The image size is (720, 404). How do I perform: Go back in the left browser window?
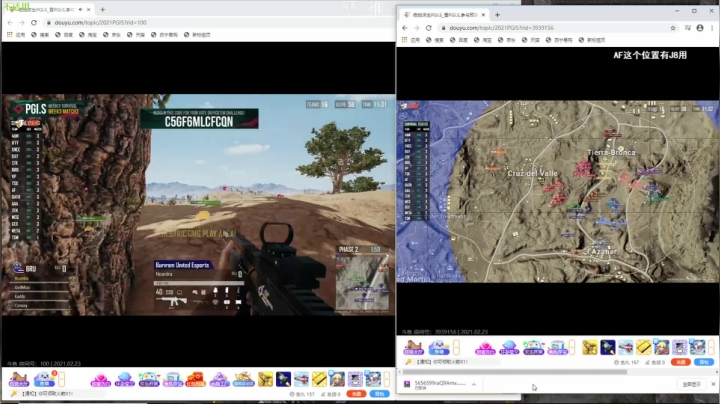[10, 22]
